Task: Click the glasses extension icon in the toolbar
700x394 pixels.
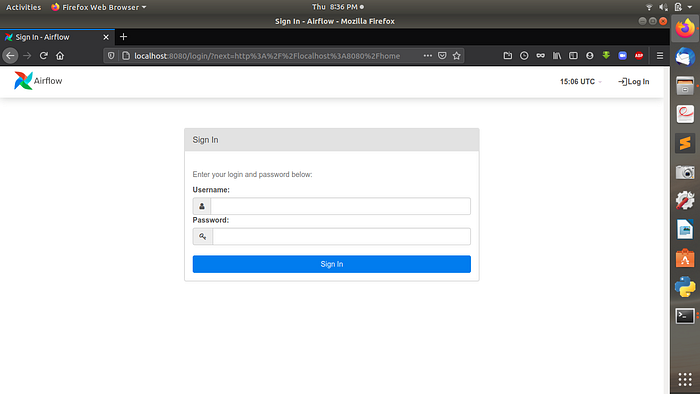Action: [x=541, y=56]
